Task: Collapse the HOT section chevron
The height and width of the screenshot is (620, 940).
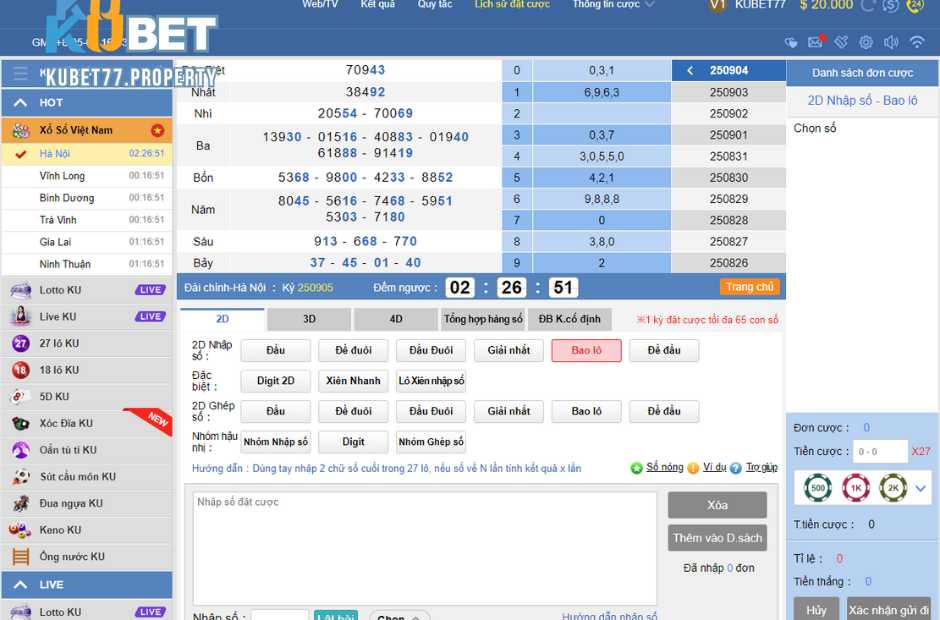Action: tap(20, 103)
